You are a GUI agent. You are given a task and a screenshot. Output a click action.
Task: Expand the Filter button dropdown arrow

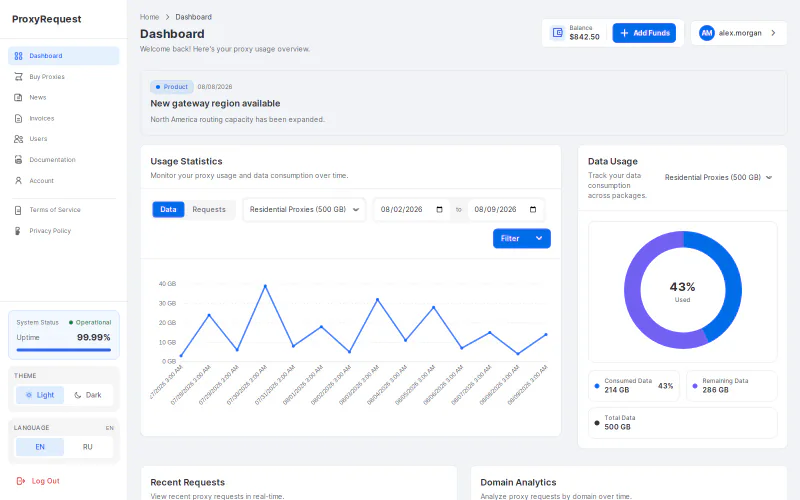(539, 238)
